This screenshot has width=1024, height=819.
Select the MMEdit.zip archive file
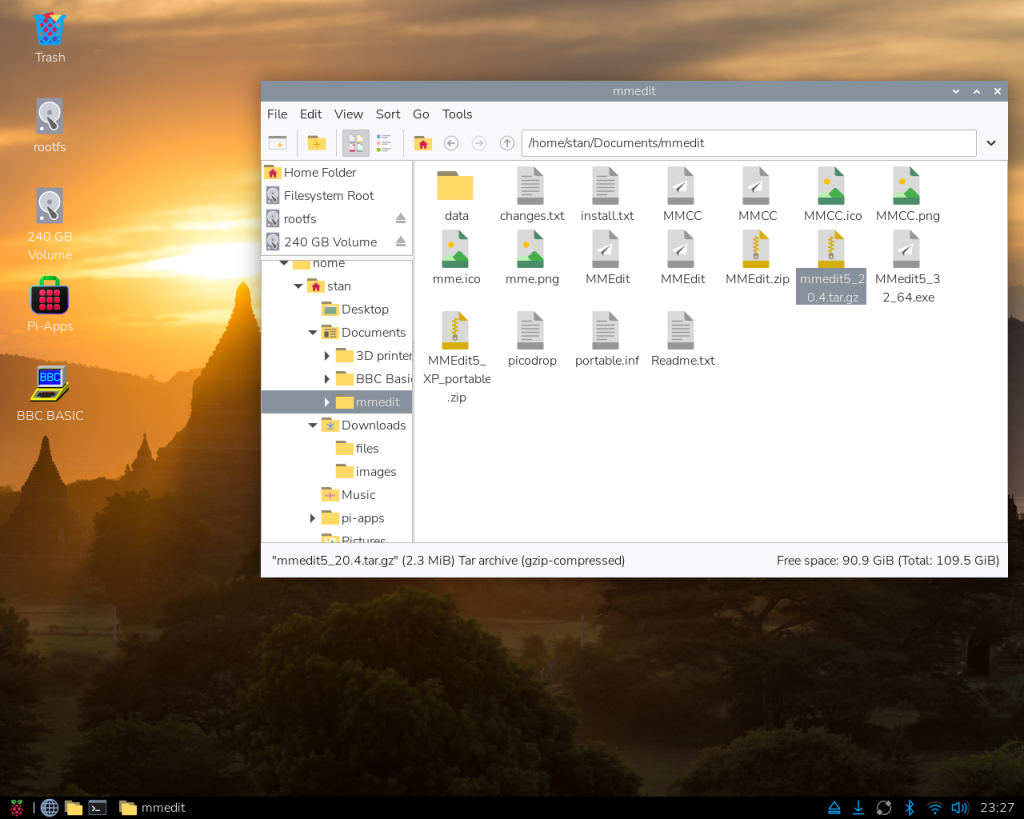tap(757, 257)
